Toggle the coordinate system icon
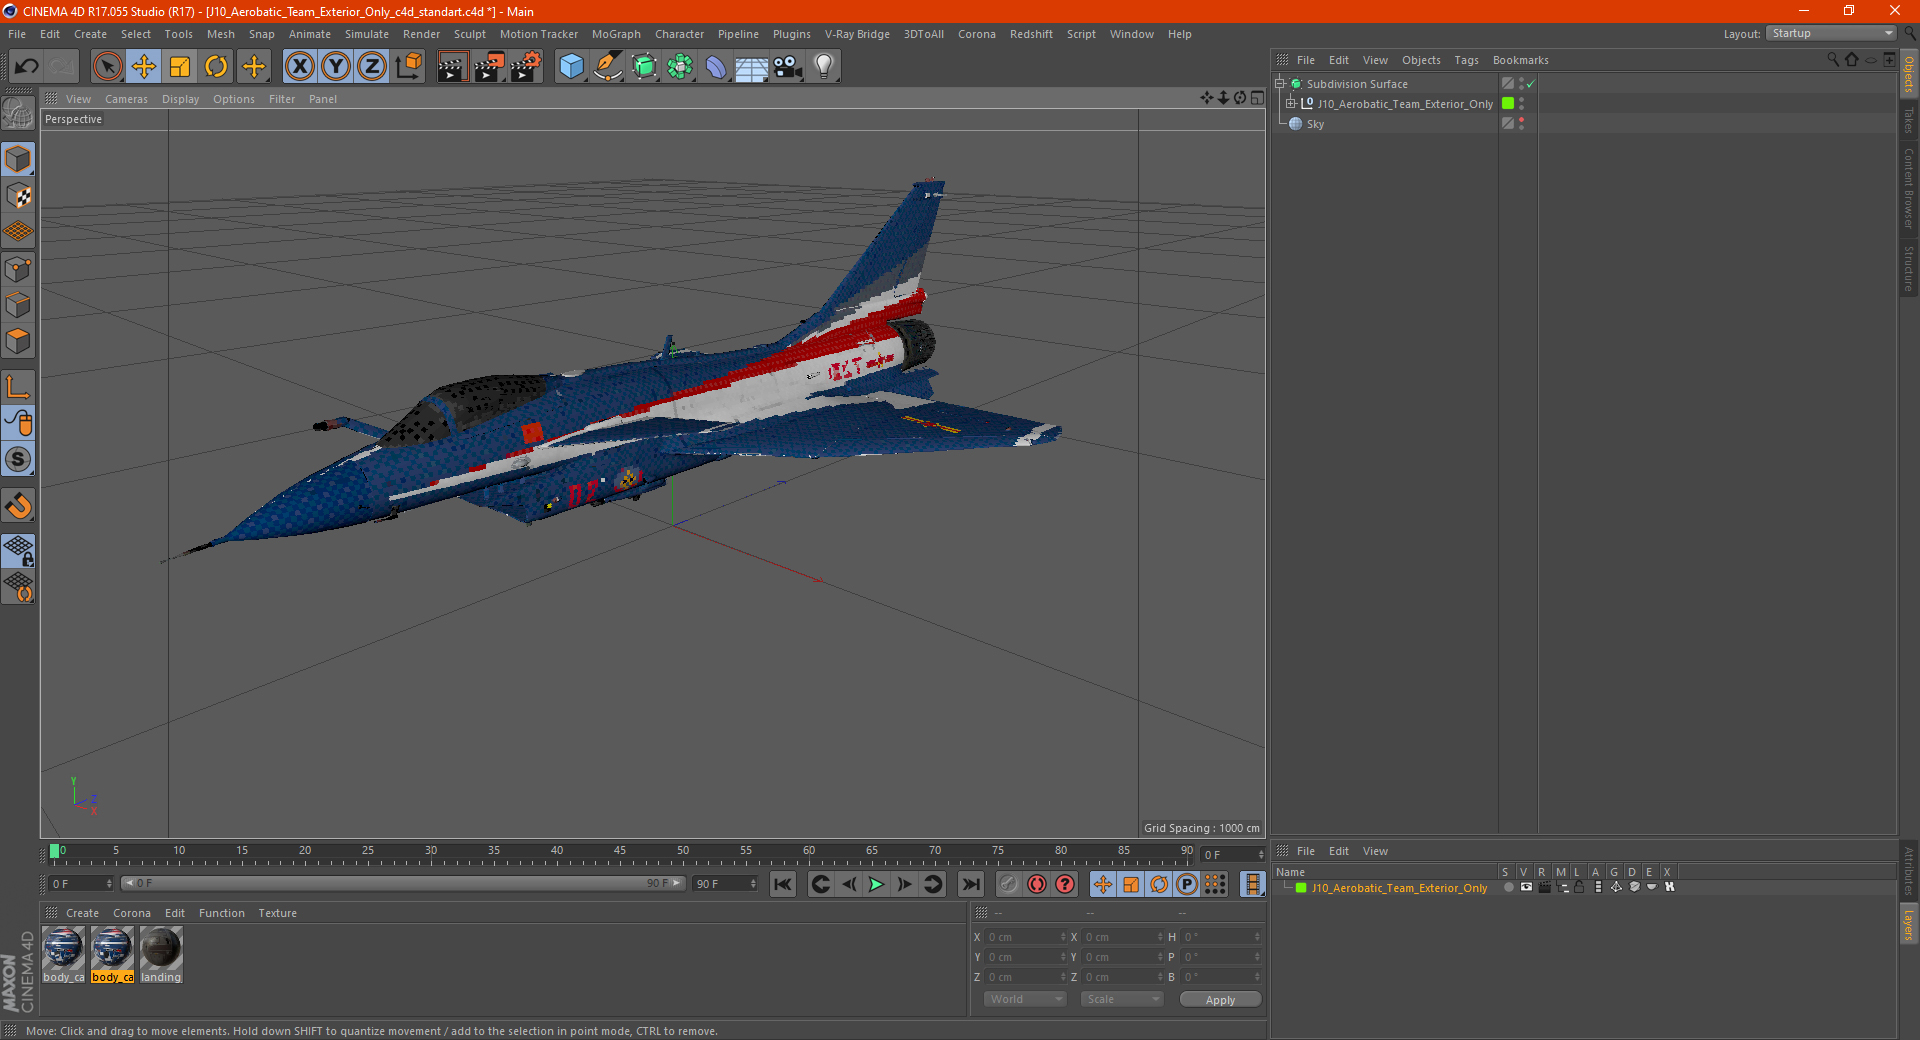The width and height of the screenshot is (1920, 1040). click(x=409, y=67)
